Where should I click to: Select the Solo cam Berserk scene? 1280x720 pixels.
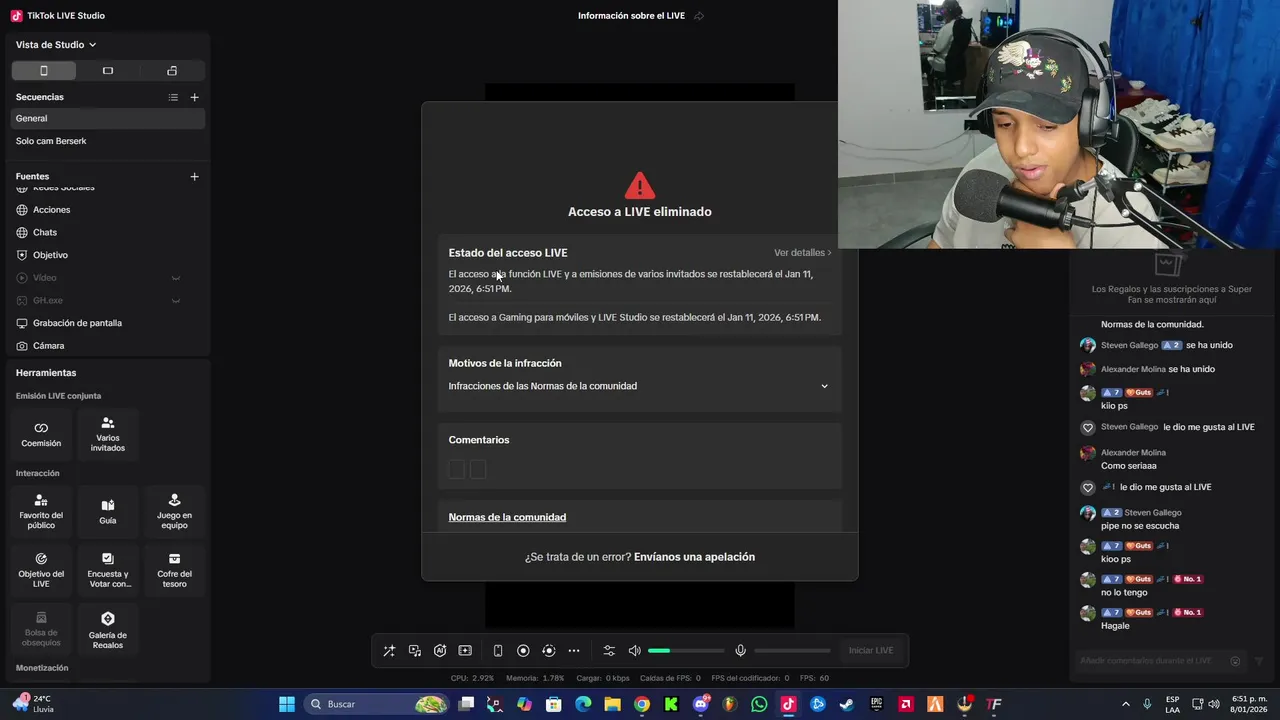(x=108, y=141)
